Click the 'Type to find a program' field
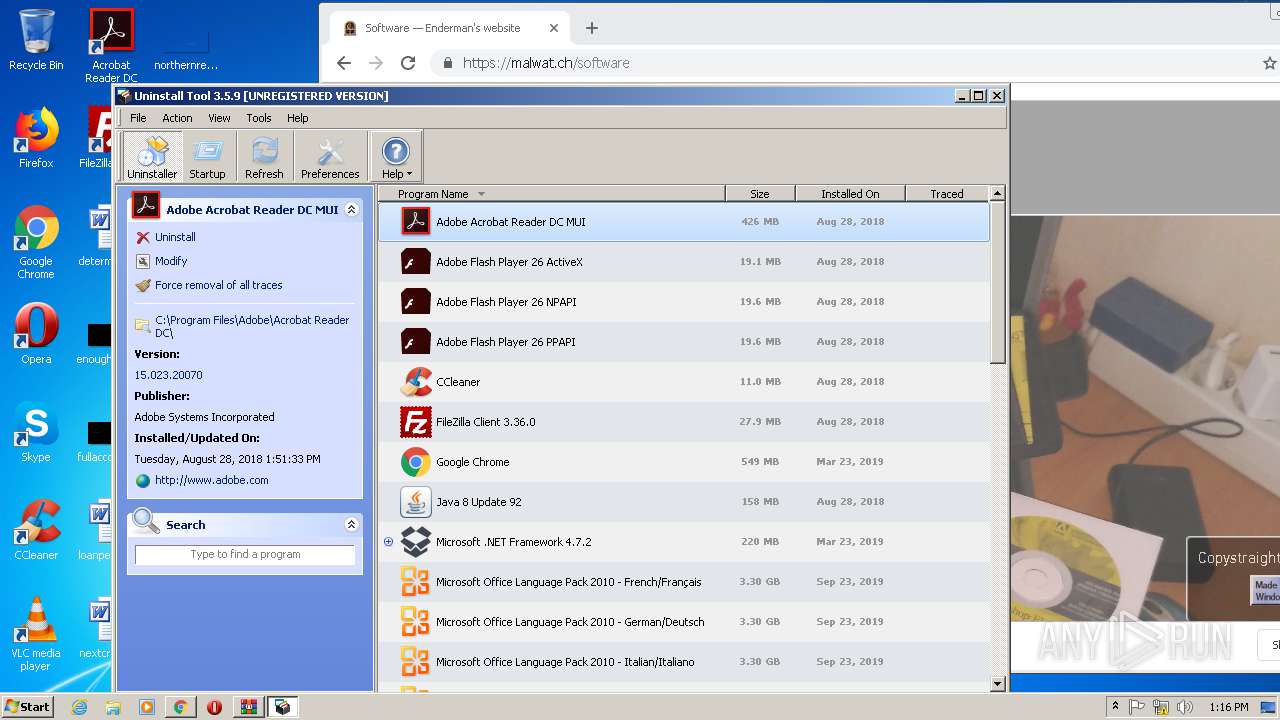Image resolution: width=1280 pixels, height=720 pixels. click(x=245, y=554)
